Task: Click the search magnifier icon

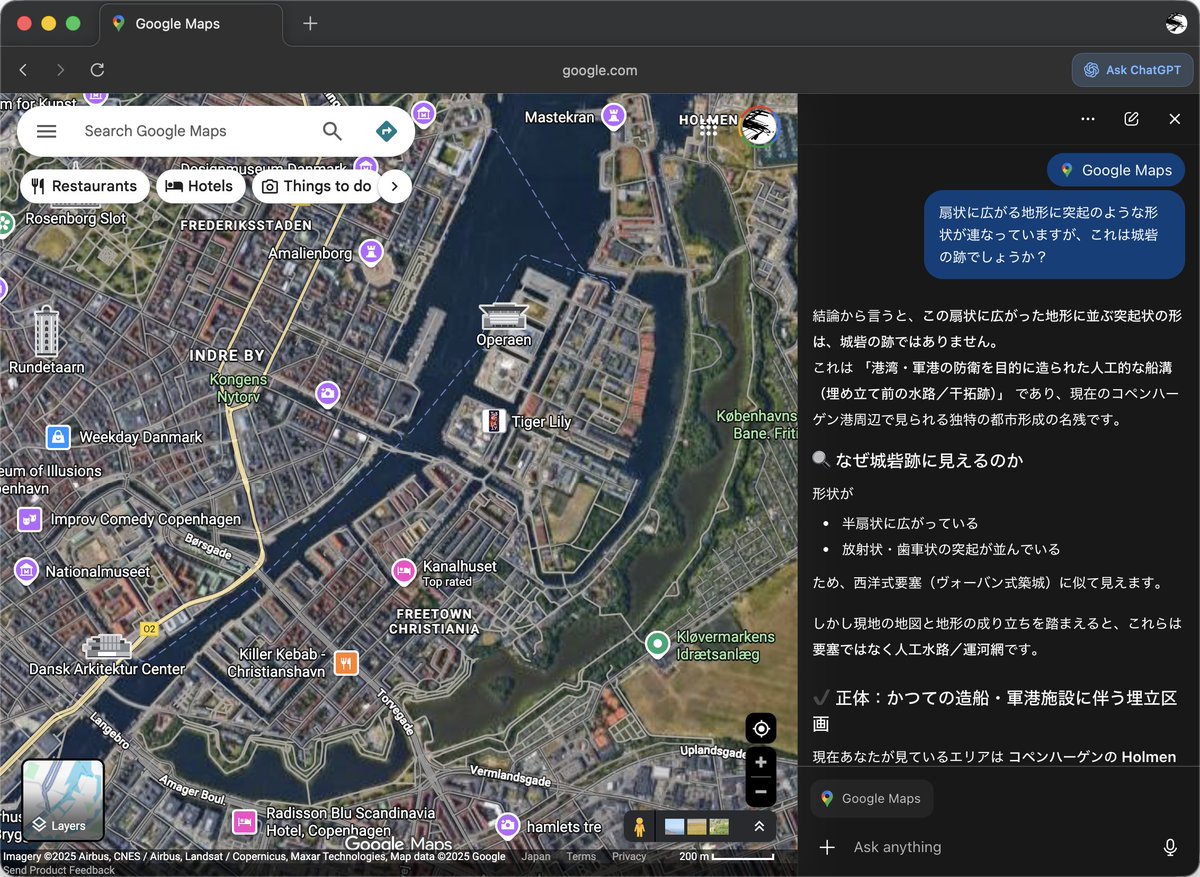Action: point(332,131)
